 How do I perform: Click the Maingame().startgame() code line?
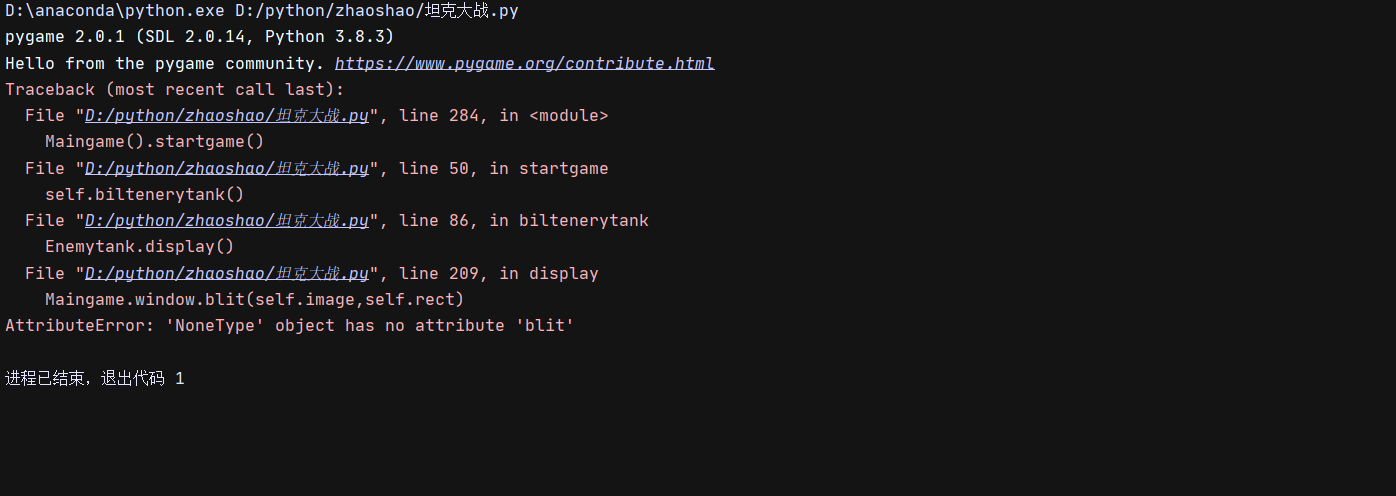pos(155,142)
